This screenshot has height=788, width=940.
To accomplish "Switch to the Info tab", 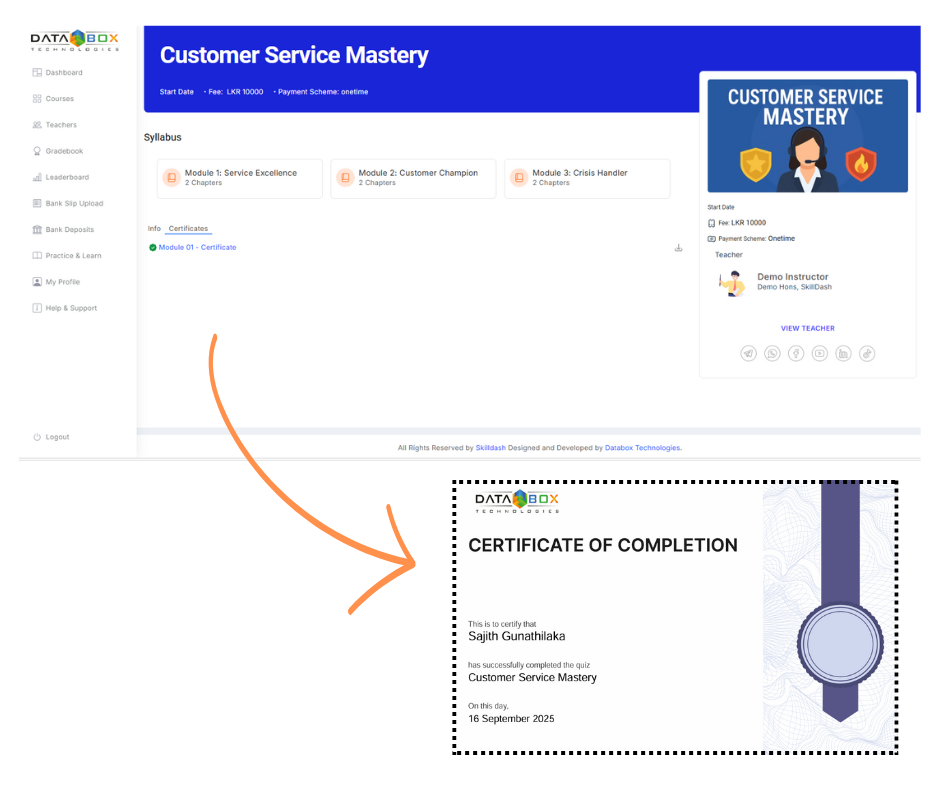I will tap(154, 229).
